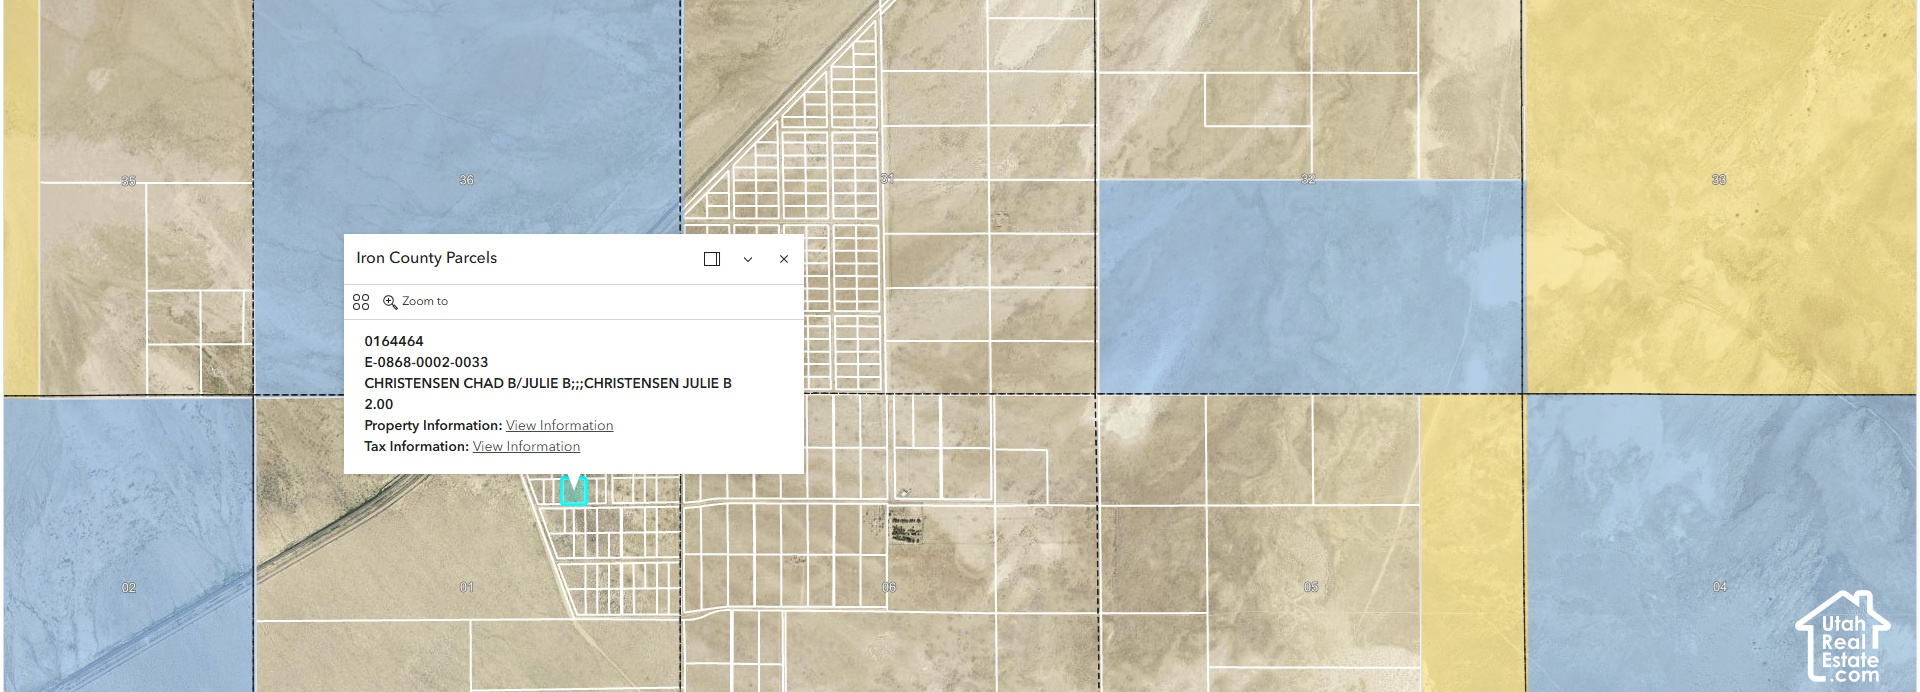Open Tax Information's View Information link
1920x692 pixels.
point(526,446)
